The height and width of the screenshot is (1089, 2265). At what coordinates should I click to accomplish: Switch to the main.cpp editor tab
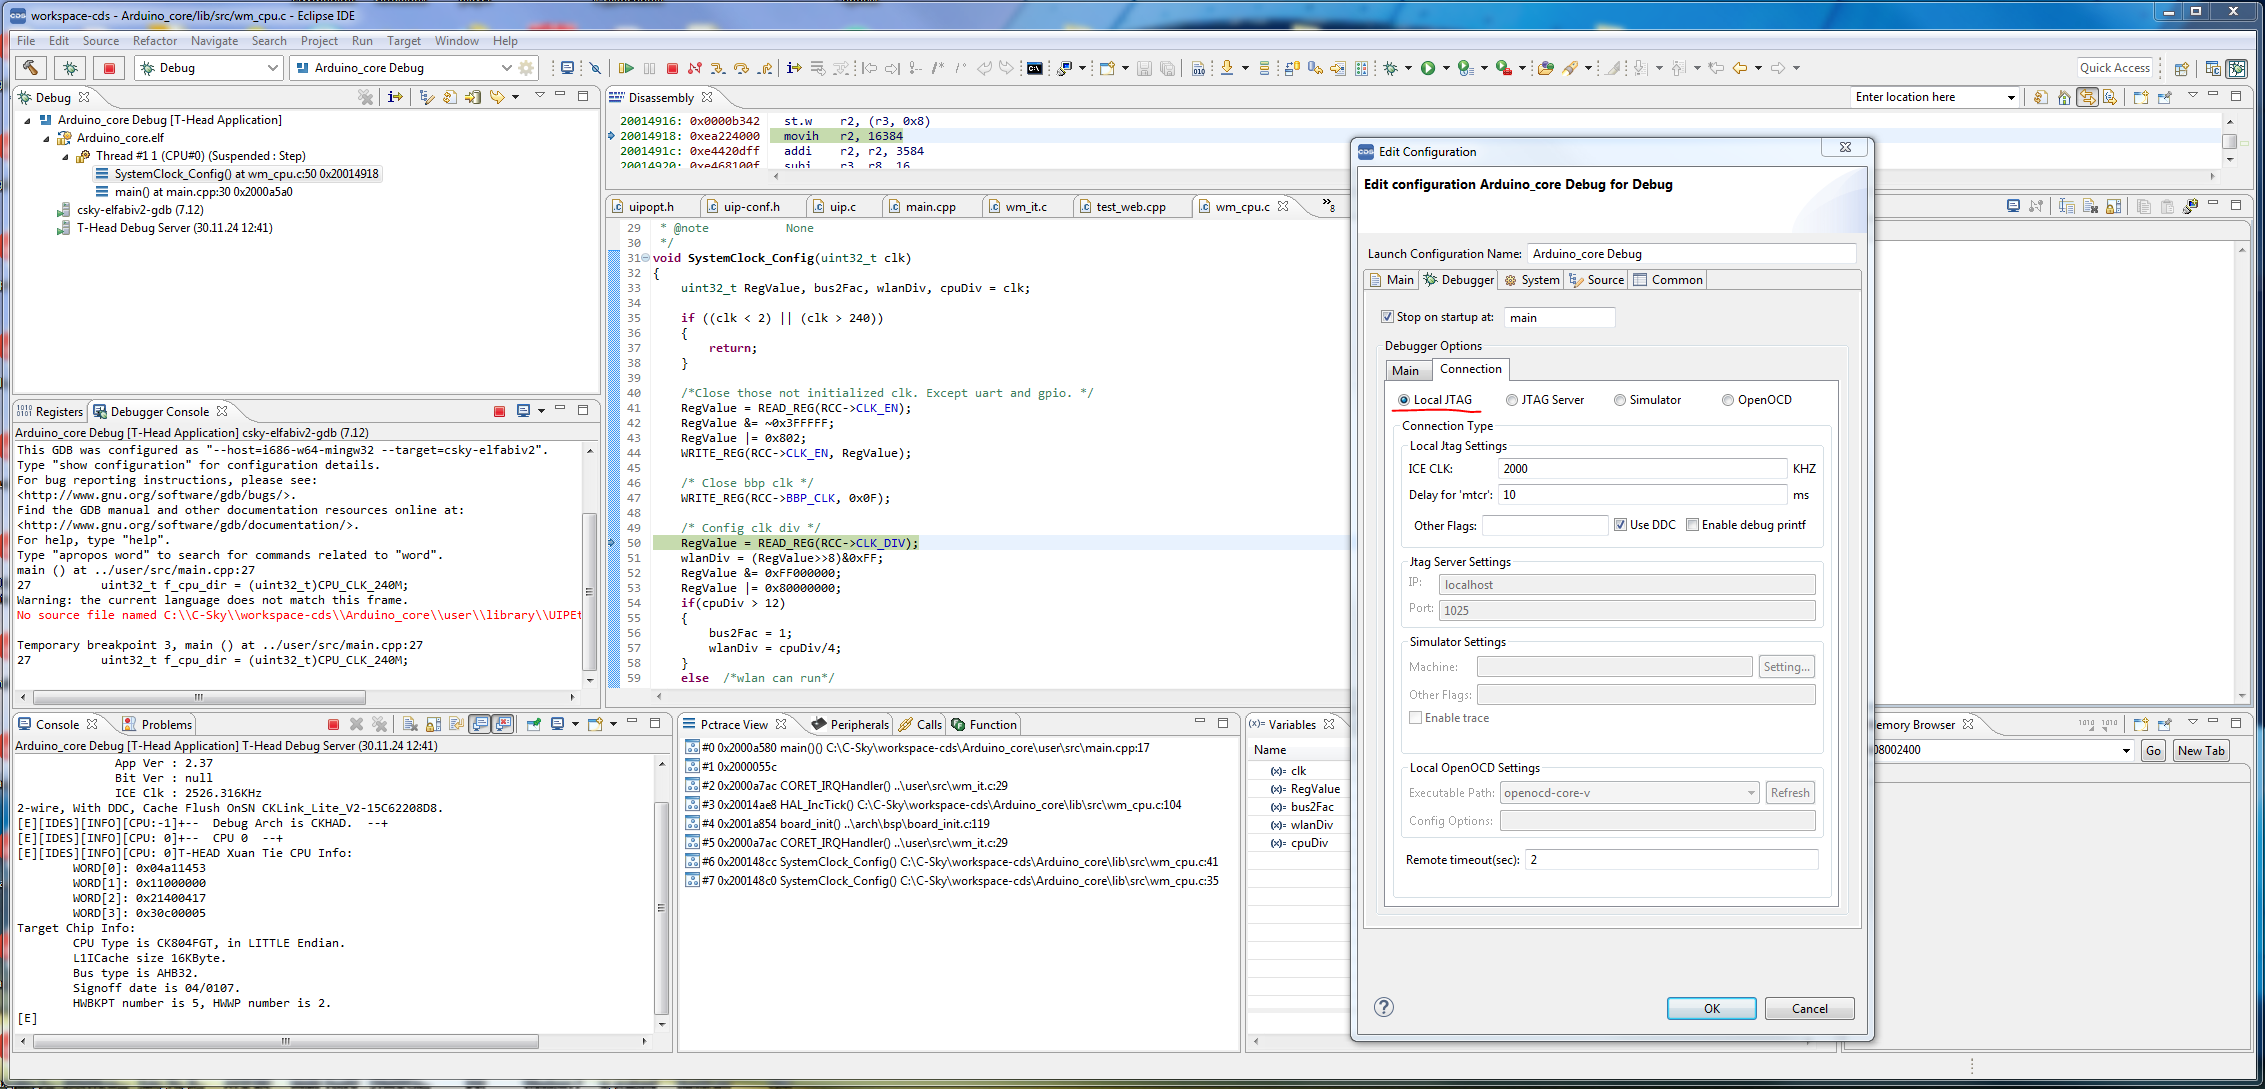click(x=931, y=207)
